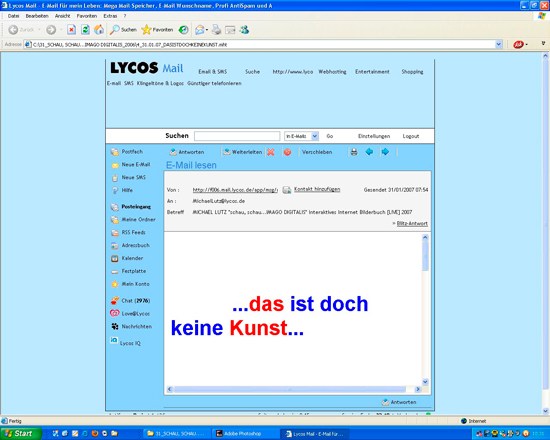This screenshot has width=550, height=440.
Task: Open Favoriten star in browser toolbar
Action: (157, 30)
